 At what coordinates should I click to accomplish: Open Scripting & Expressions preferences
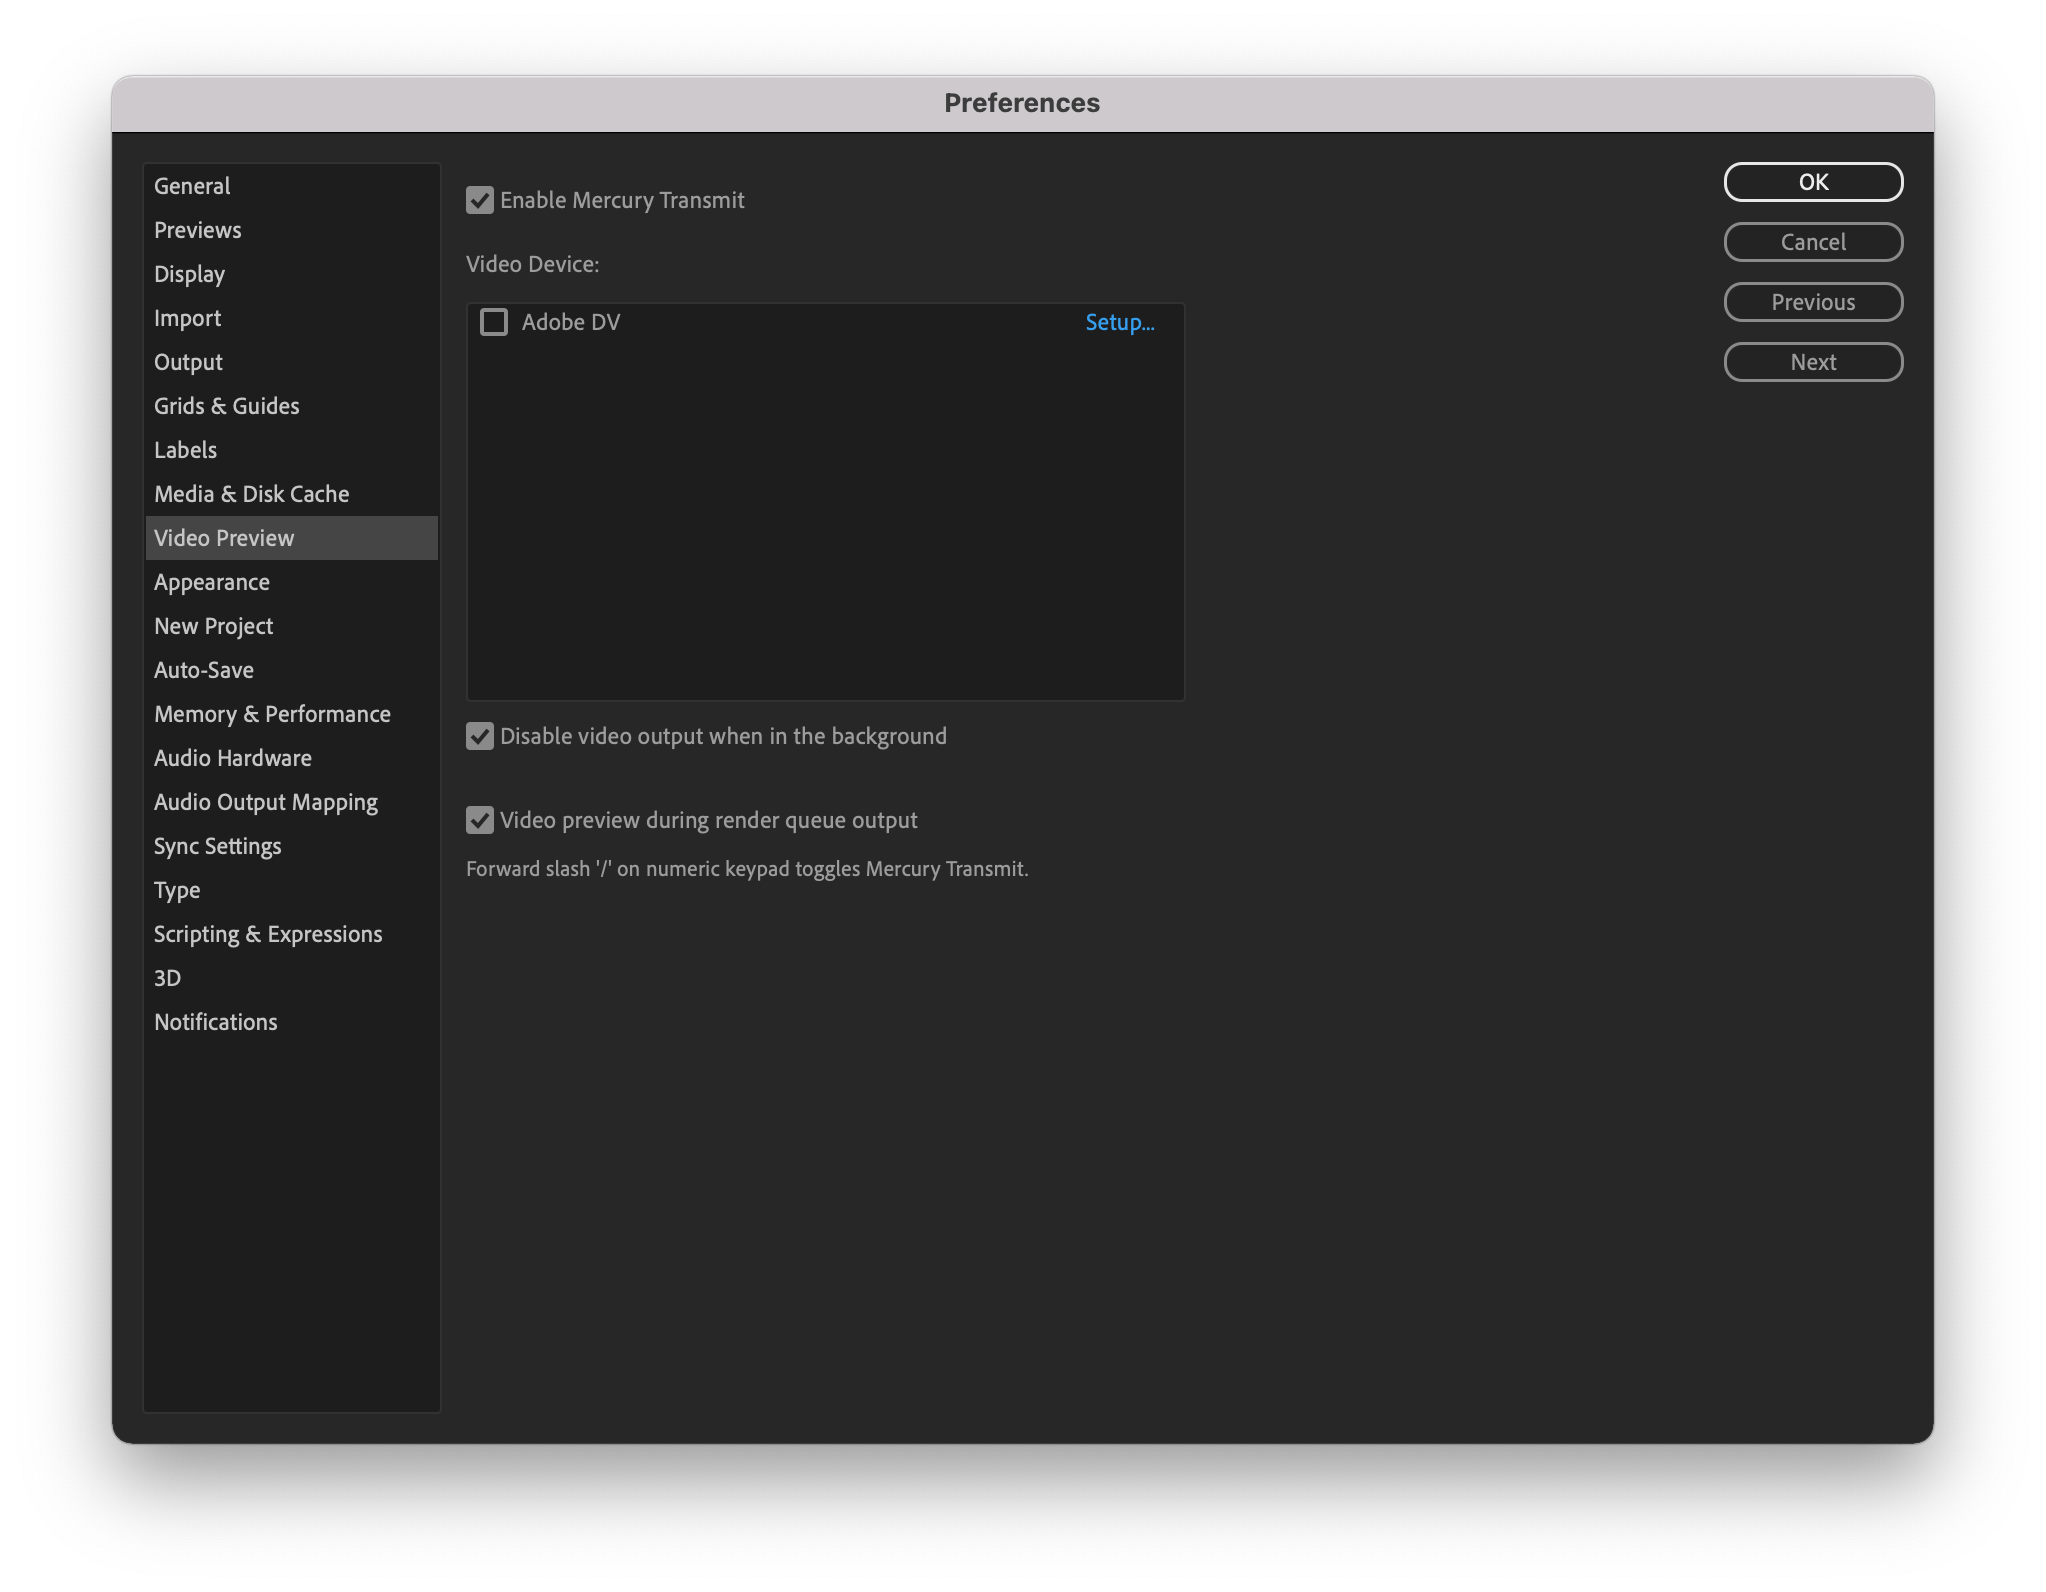tap(268, 933)
